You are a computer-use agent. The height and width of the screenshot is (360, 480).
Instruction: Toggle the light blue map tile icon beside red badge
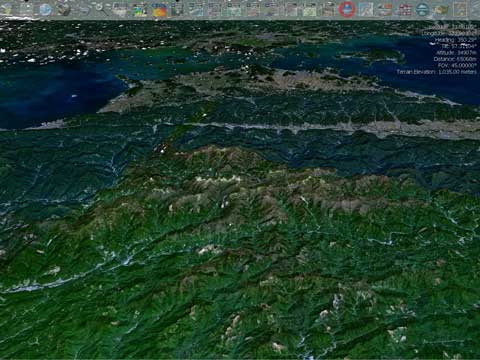tap(366, 9)
